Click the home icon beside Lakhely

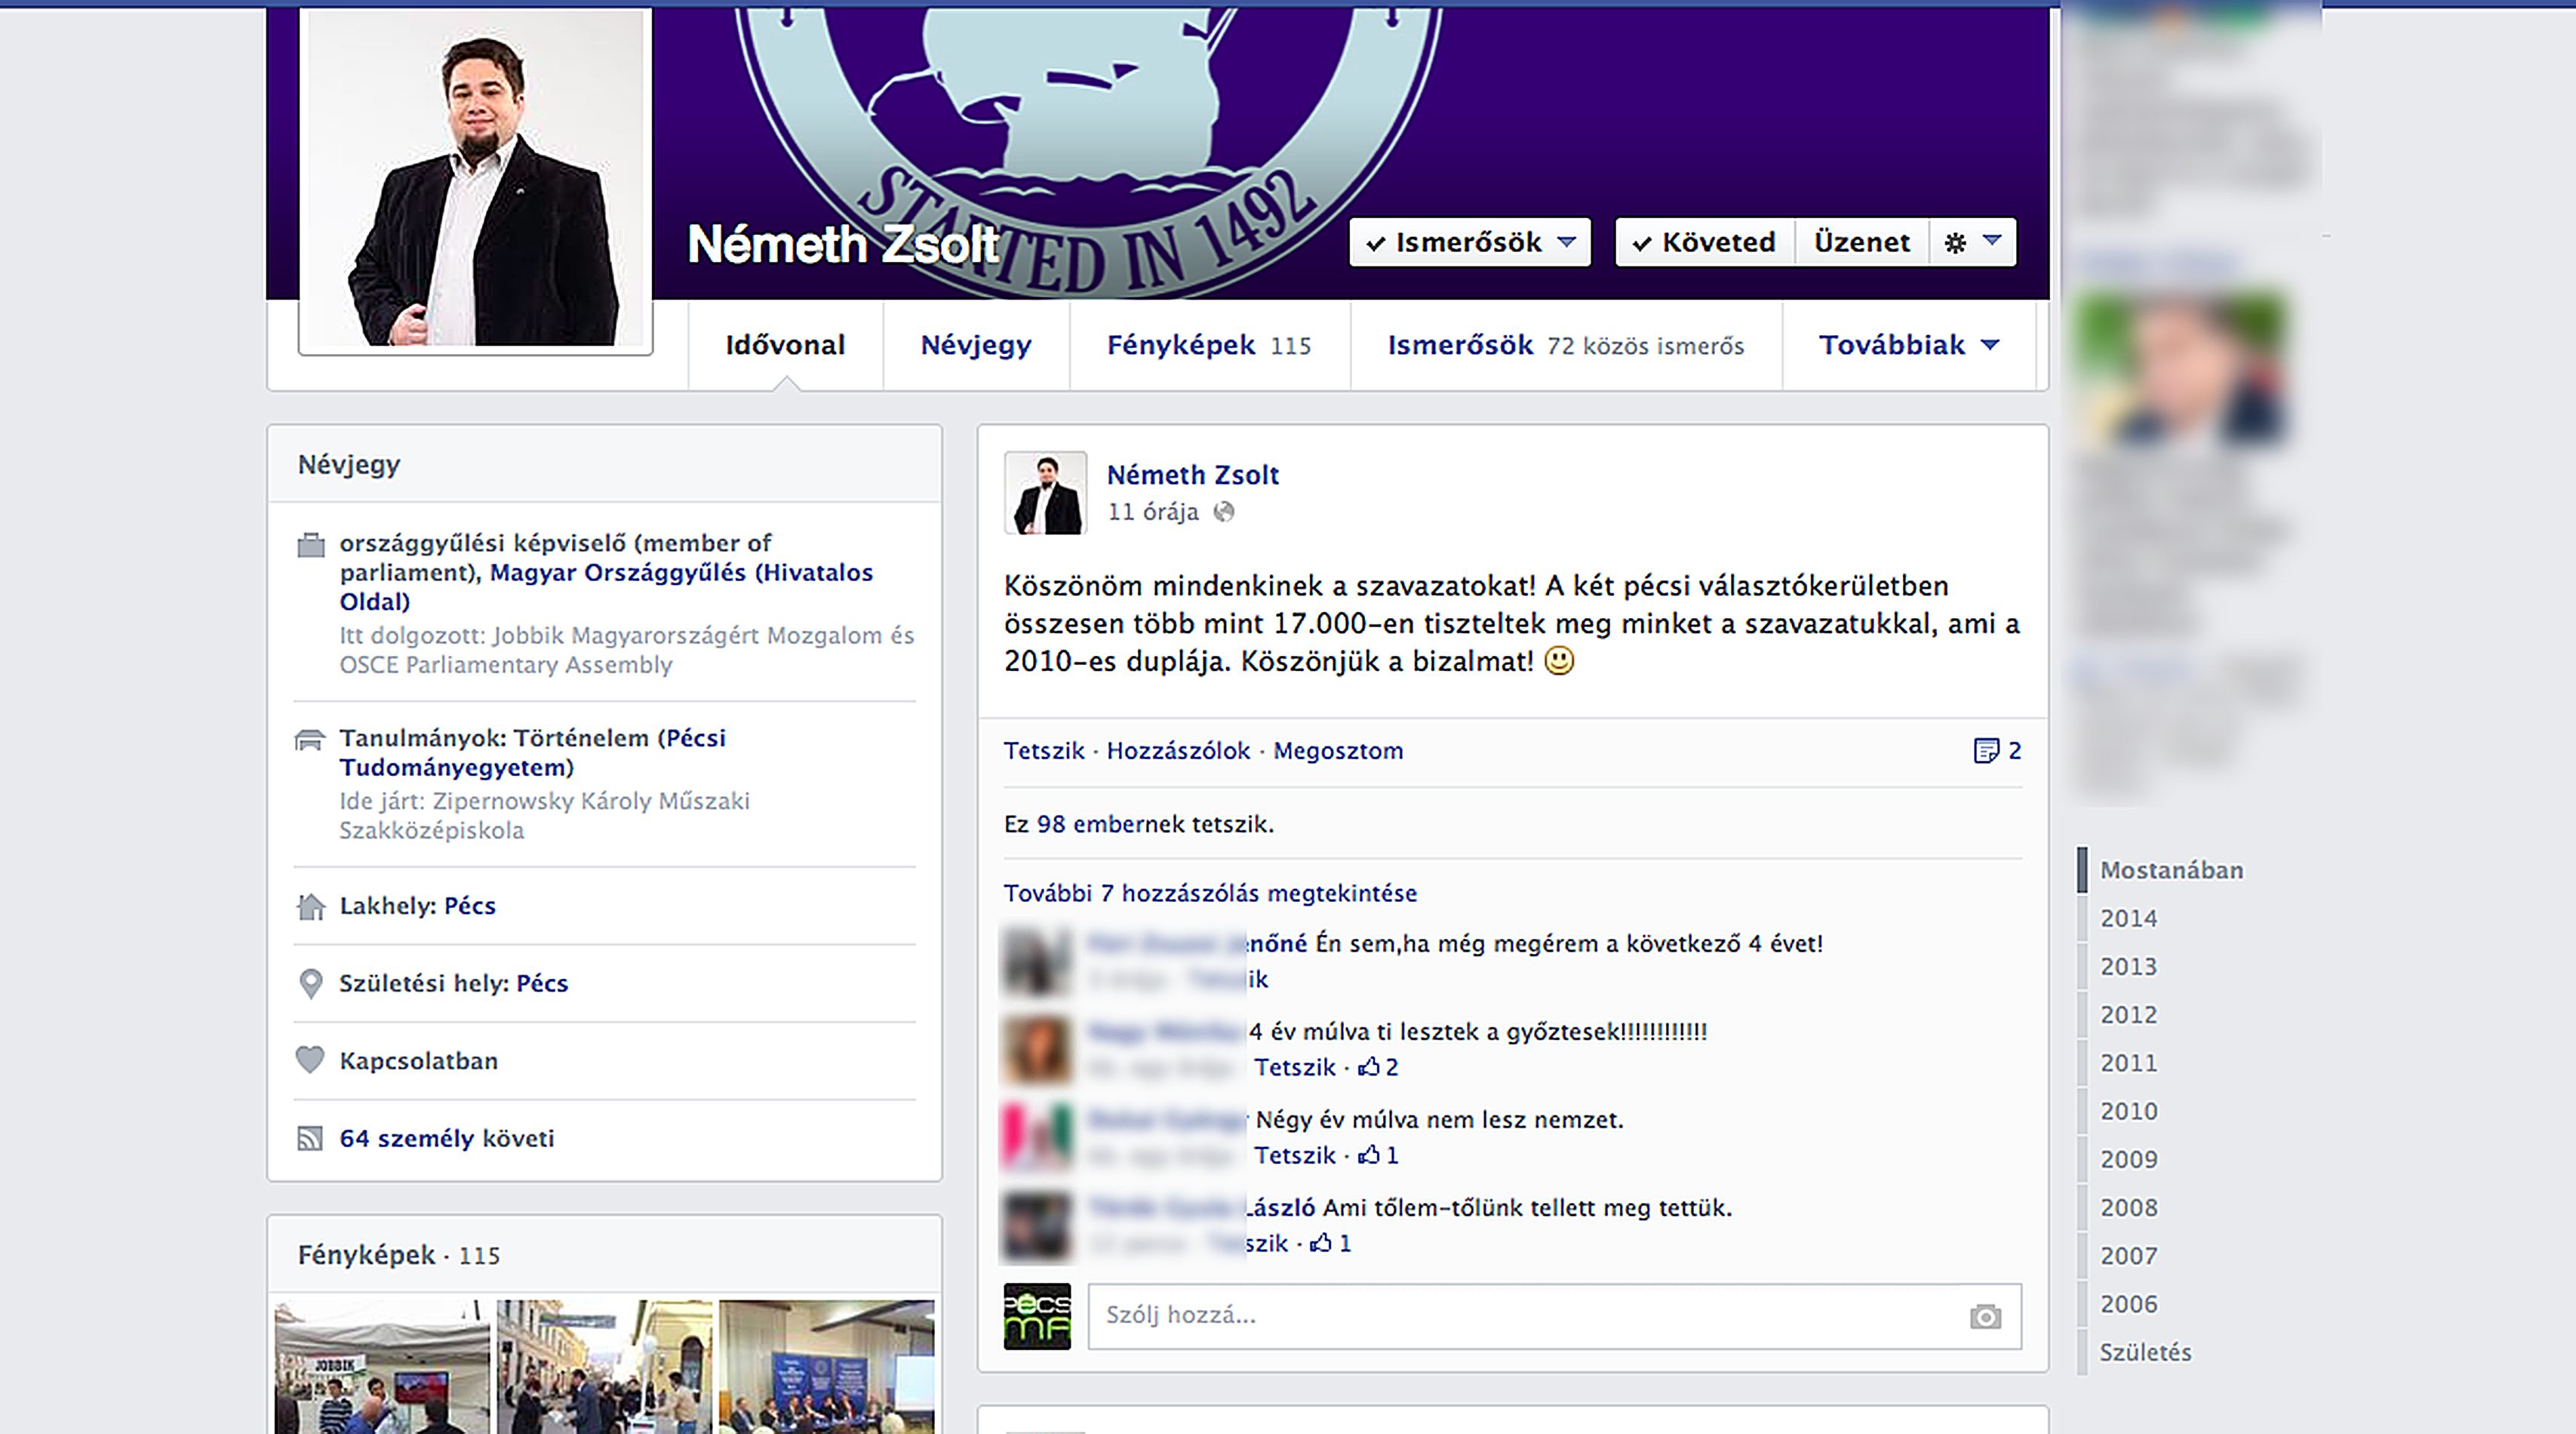pos(311,906)
